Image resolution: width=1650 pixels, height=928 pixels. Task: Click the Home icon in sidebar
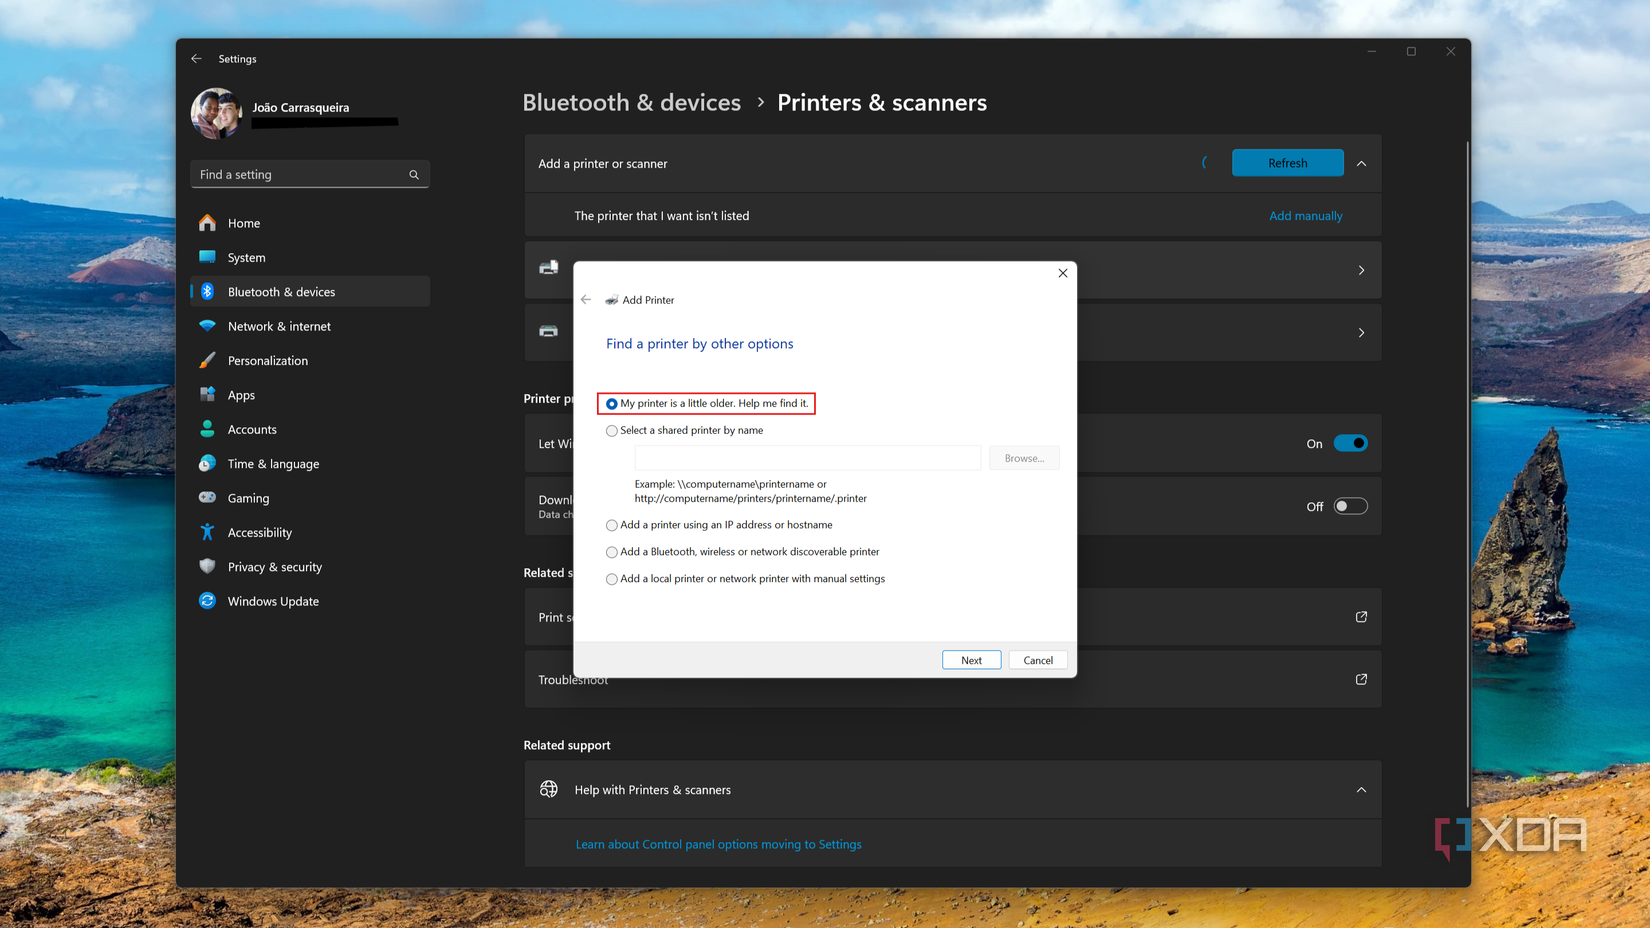(x=207, y=223)
